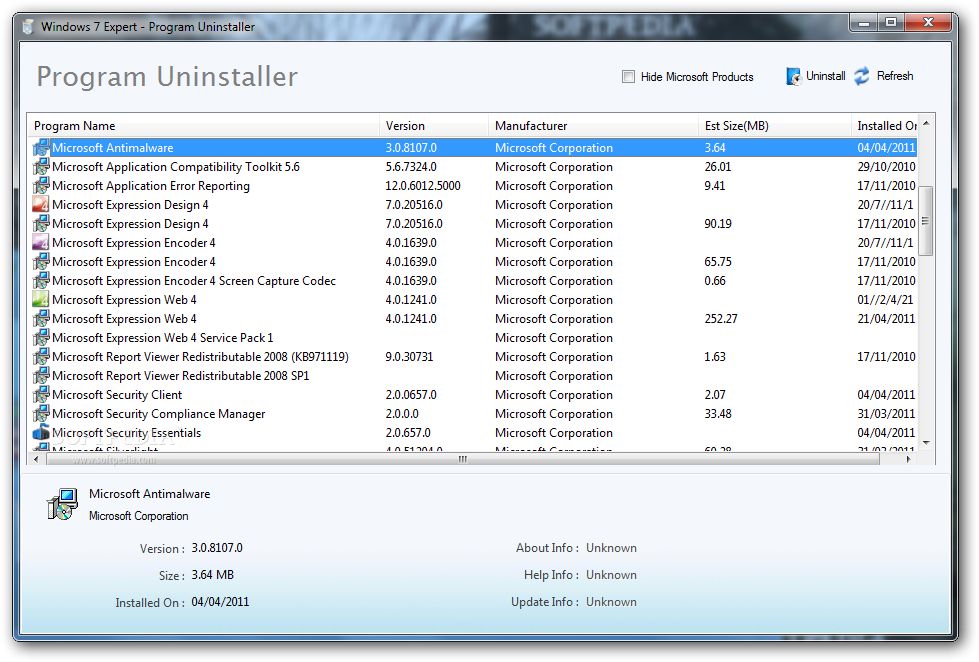
Task: Click size value 26.01
Action: (x=717, y=167)
